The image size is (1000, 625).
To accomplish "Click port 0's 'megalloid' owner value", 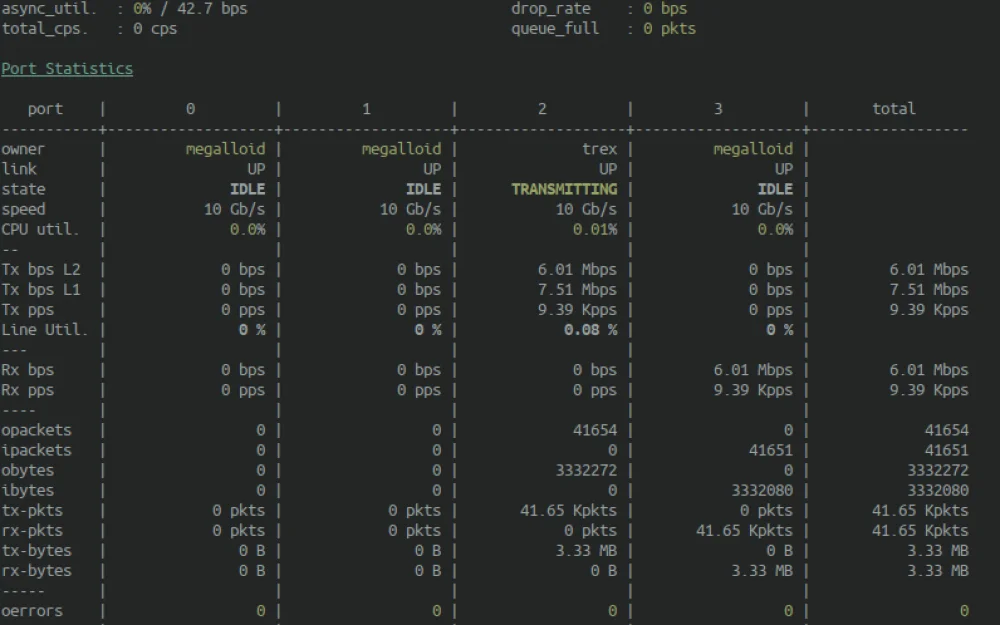I will click(225, 149).
